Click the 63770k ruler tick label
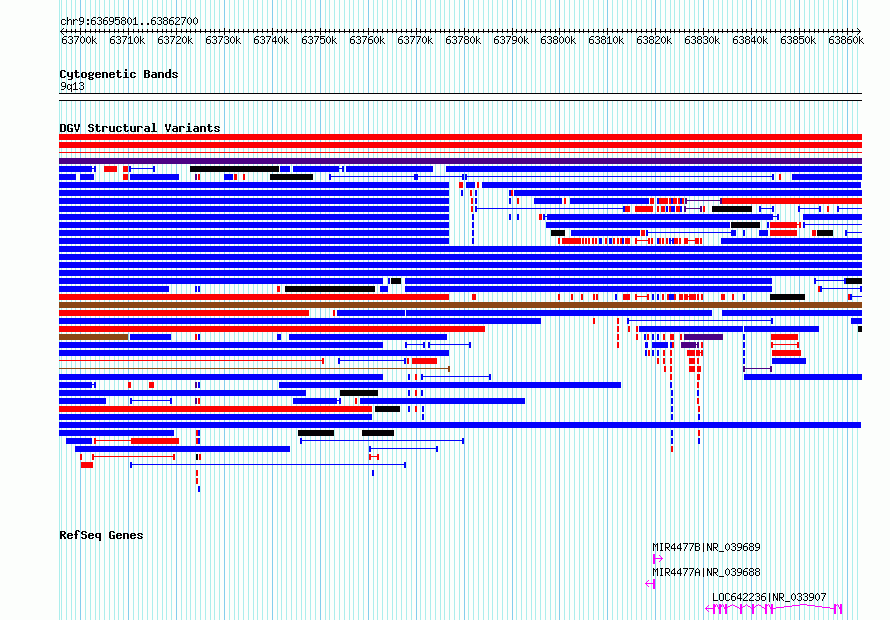 (415, 41)
